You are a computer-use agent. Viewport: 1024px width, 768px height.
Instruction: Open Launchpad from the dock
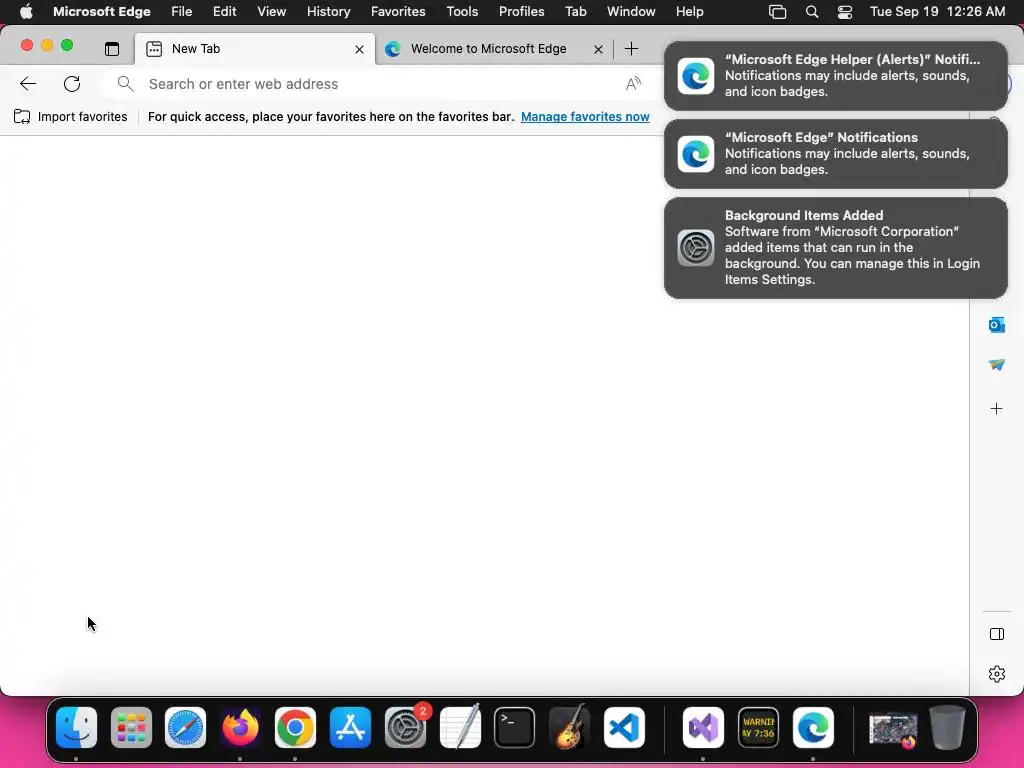coord(131,728)
